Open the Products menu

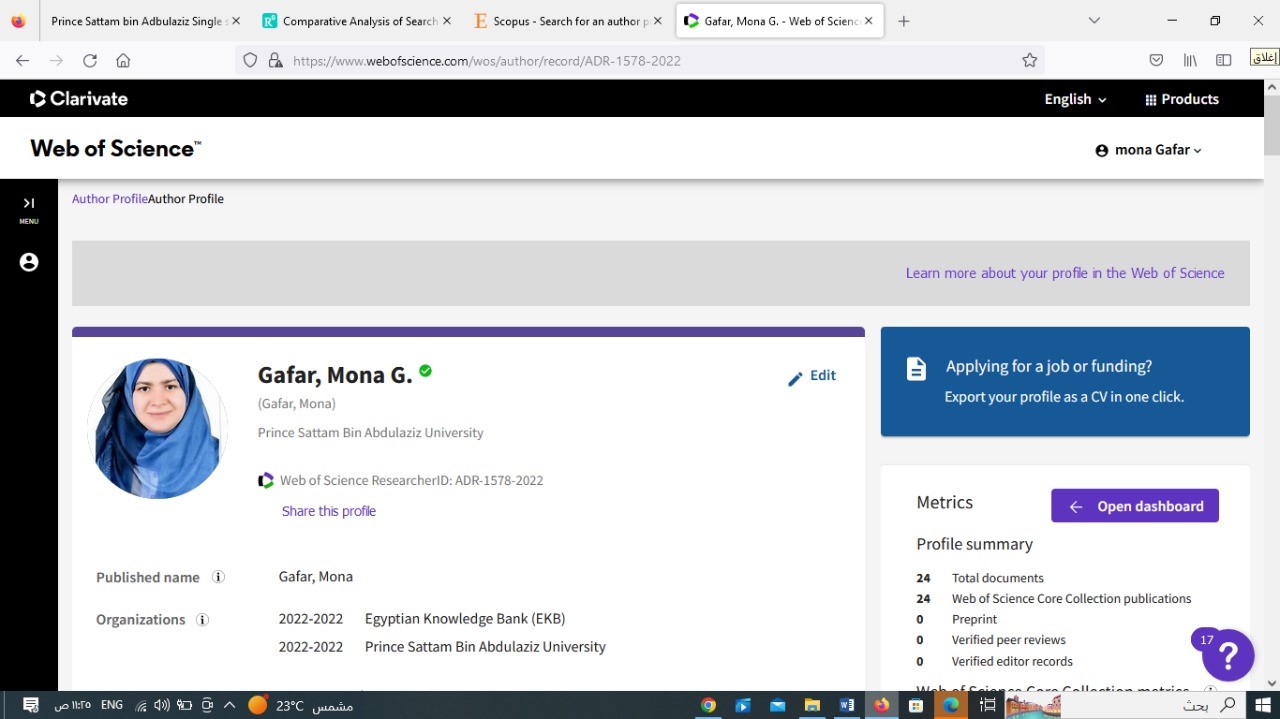pos(1181,99)
